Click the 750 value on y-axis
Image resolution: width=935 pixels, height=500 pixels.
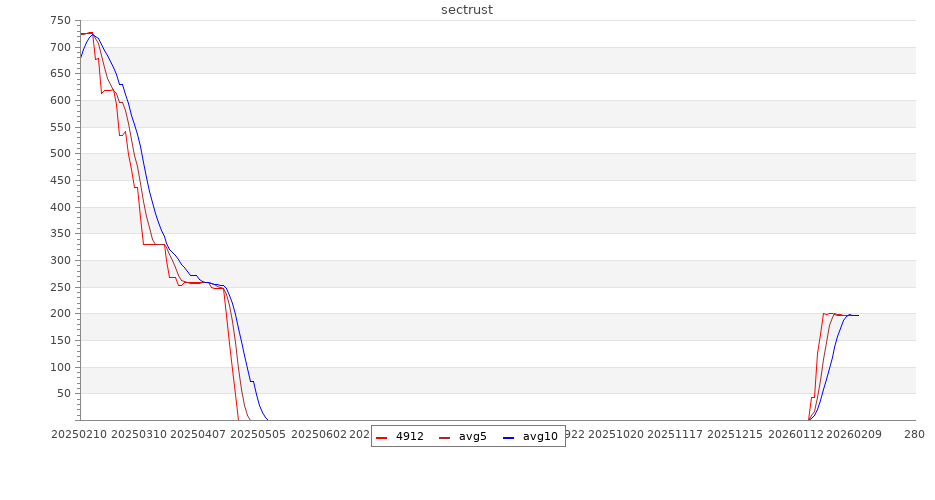(59, 21)
